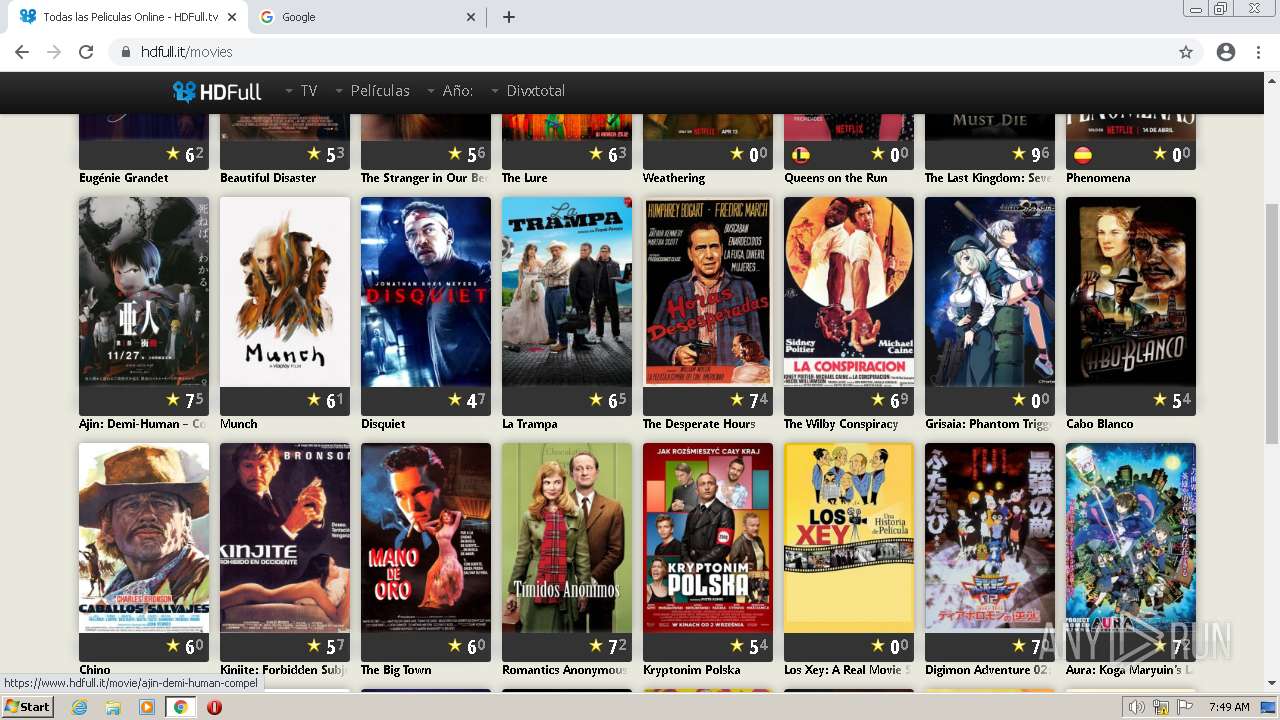Select Los Xey poster thumbnail
1280x720 pixels.
click(x=849, y=538)
